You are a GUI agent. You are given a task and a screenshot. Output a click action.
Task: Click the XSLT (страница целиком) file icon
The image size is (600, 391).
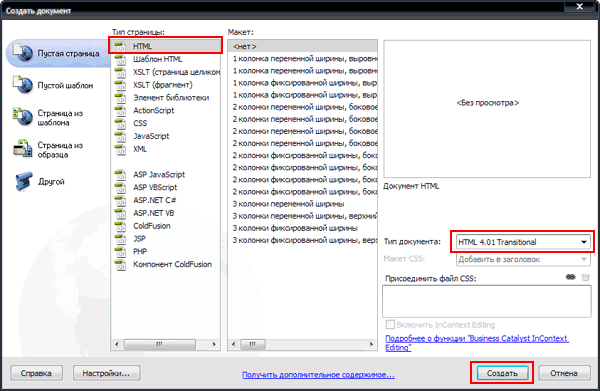tap(121, 72)
